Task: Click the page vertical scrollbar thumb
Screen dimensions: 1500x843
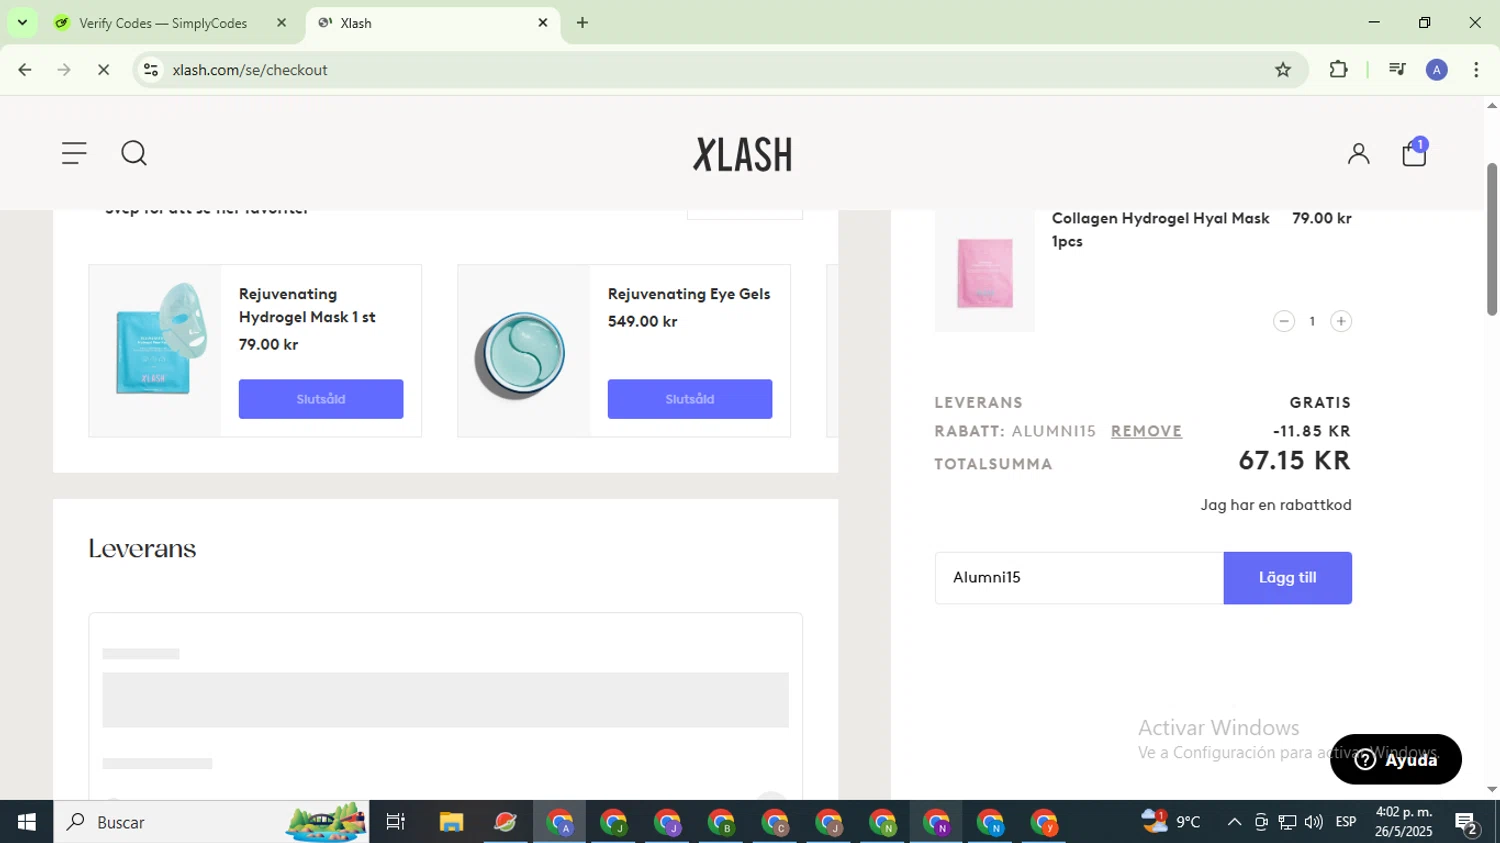Action: click(x=1491, y=240)
